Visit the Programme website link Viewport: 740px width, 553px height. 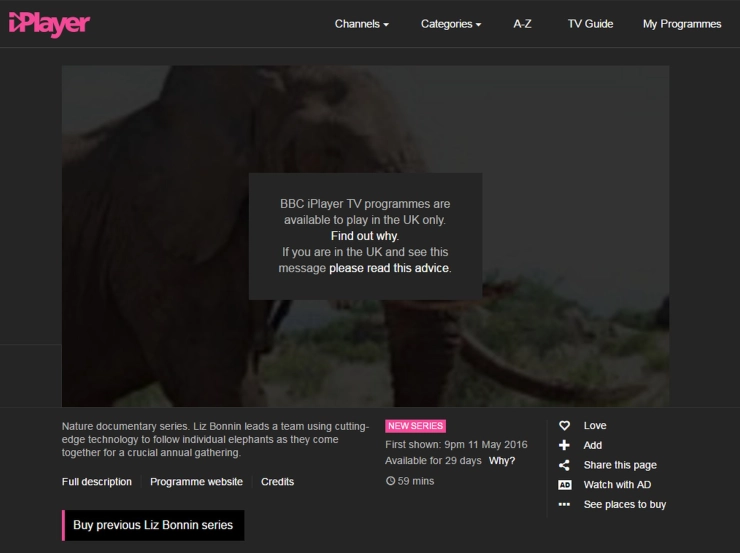(x=196, y=482)
